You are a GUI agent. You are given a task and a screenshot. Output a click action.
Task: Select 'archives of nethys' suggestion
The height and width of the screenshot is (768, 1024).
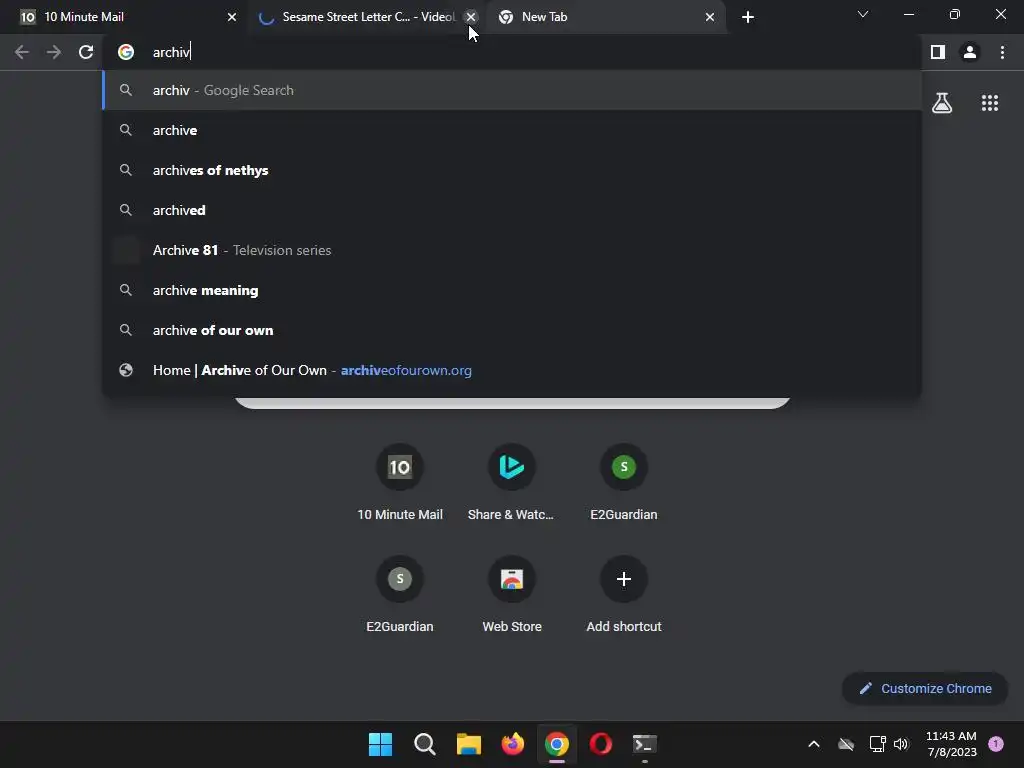pyautogui.click(x=511, y=170)
